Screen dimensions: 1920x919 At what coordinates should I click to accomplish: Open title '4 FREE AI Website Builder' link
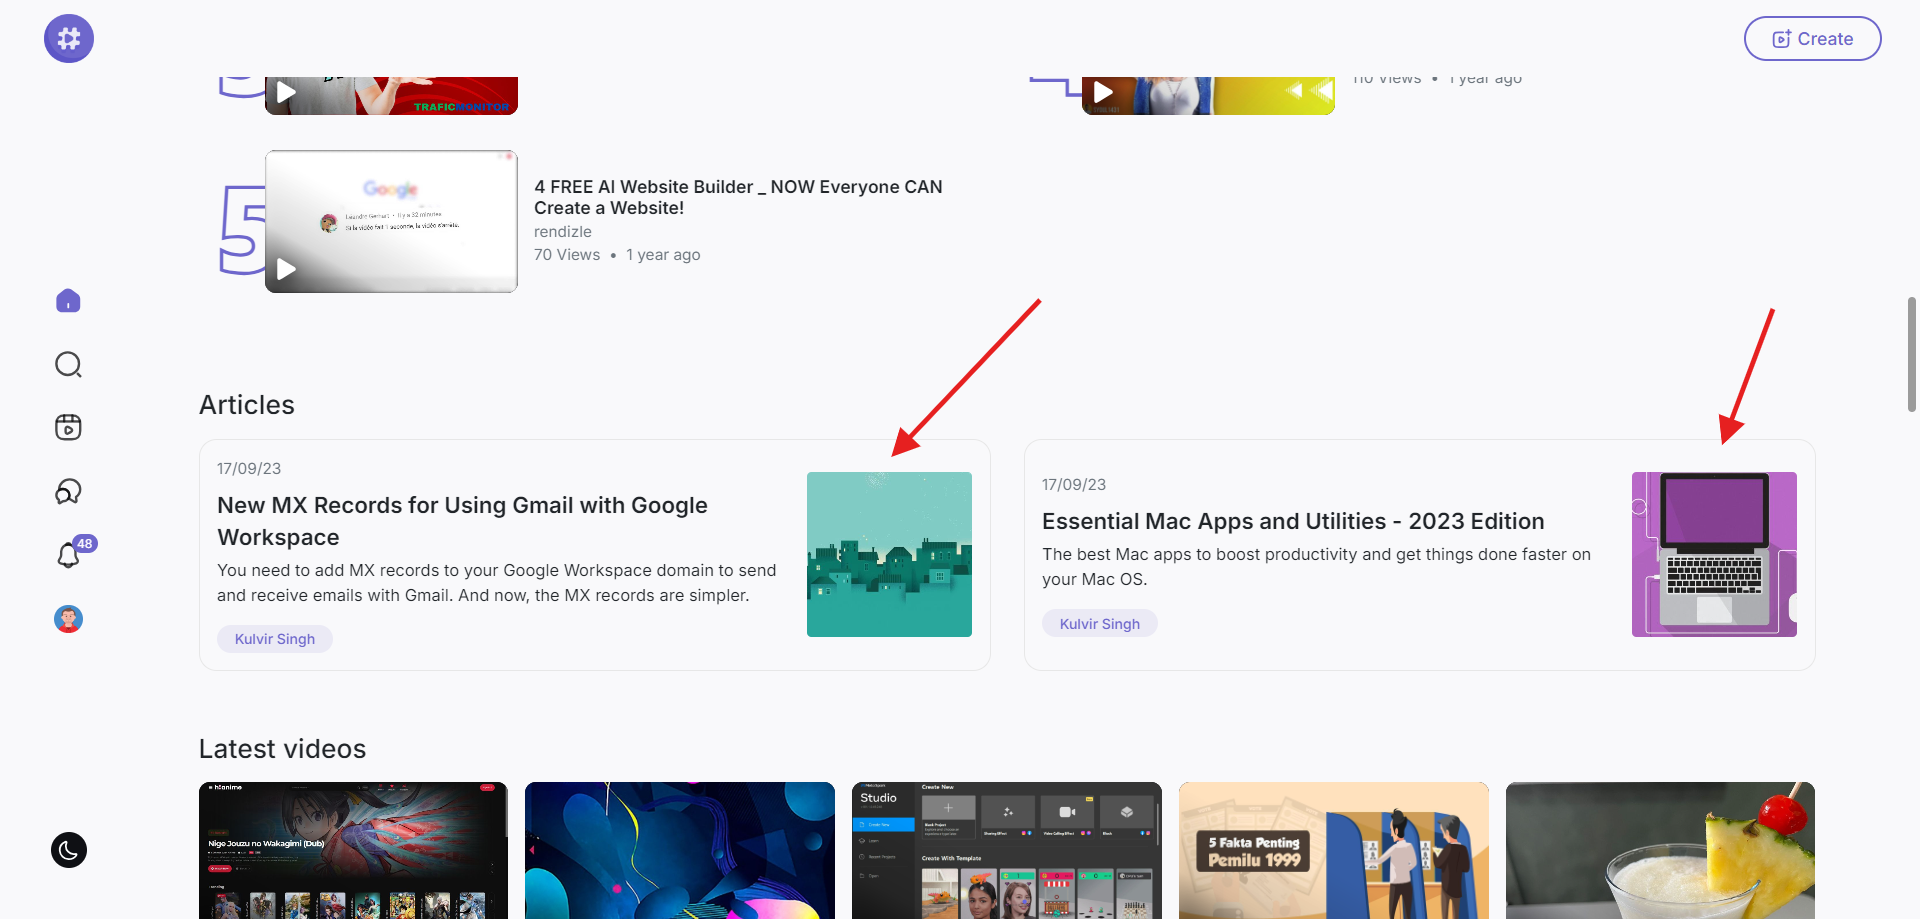point(738,197)
